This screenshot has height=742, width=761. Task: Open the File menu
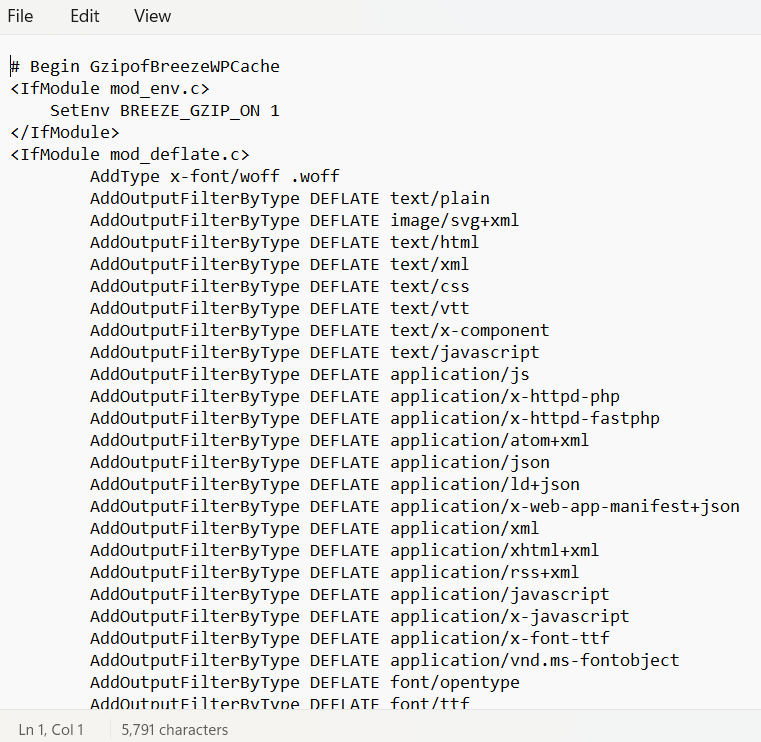(20, 16)
